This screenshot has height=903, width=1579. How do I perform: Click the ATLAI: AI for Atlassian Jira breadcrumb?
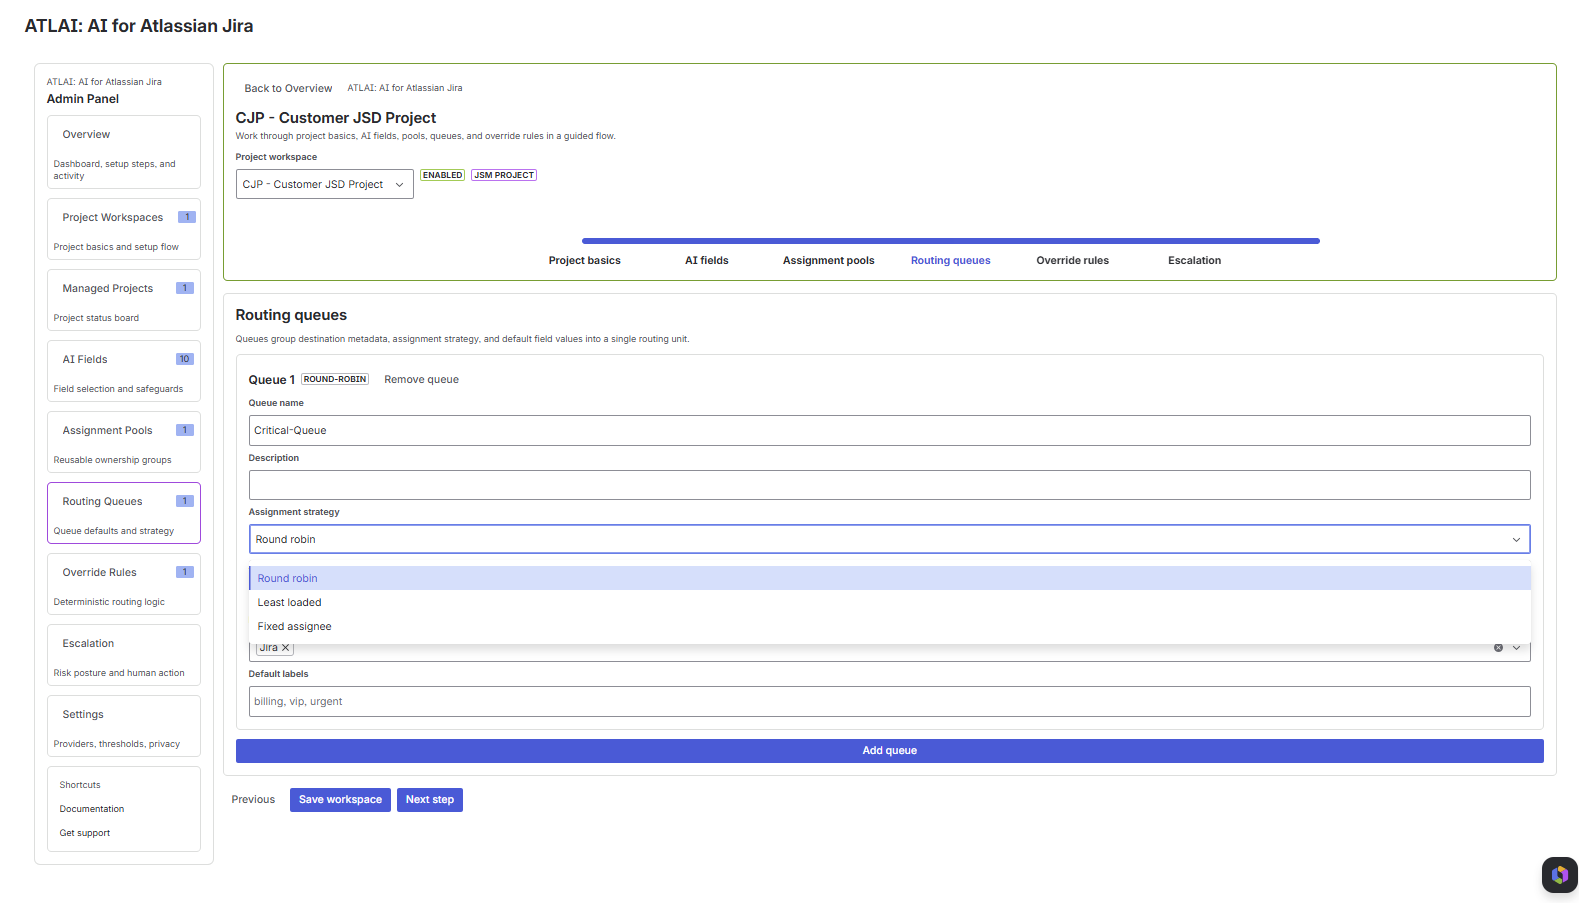[404, 88]
